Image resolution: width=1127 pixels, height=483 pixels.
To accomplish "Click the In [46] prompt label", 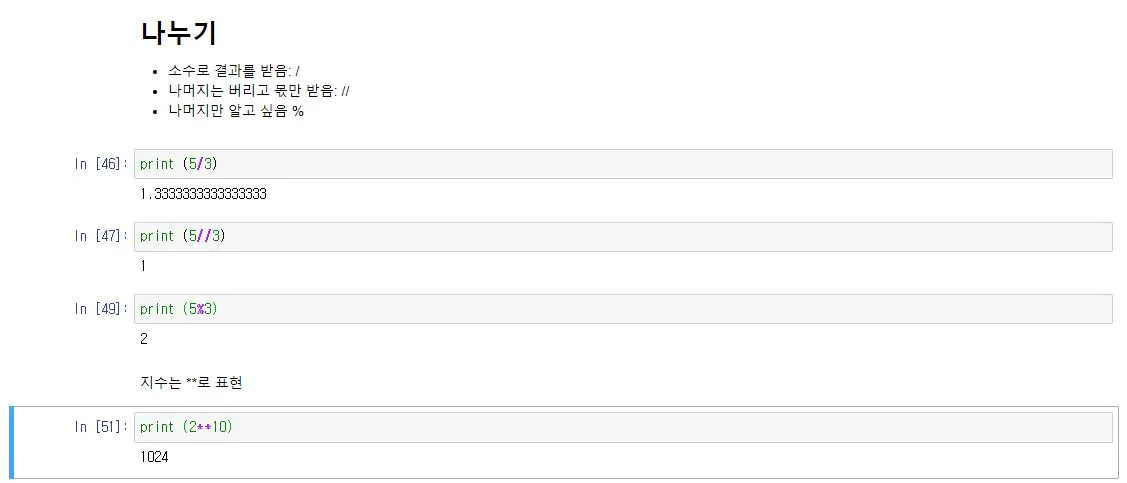I will click(101, 164).
